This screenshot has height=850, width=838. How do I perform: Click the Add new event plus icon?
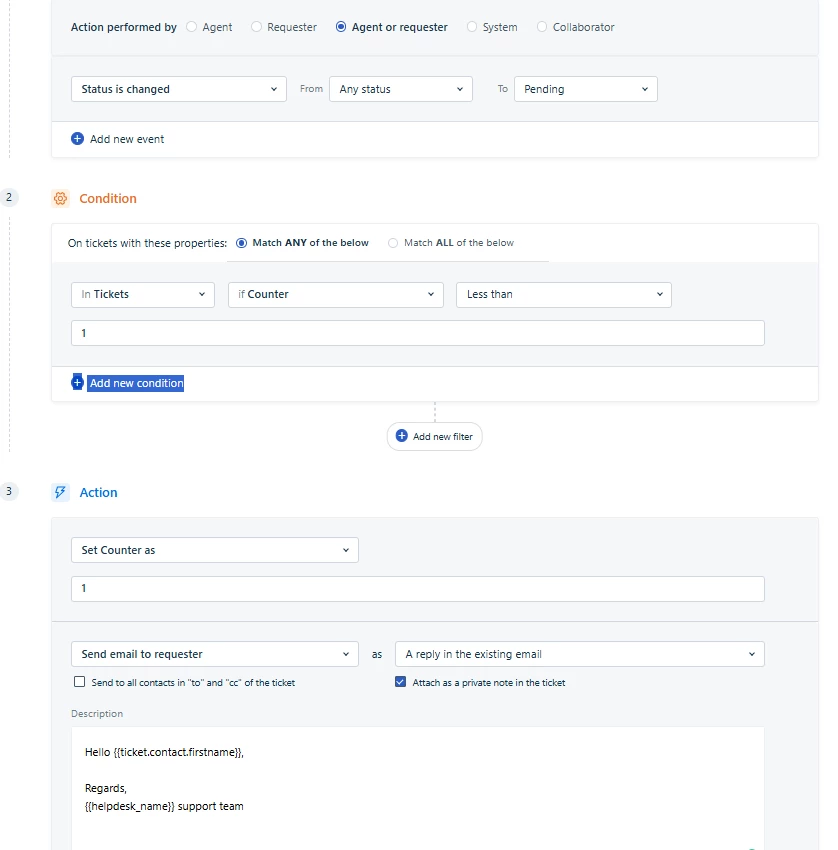coord(78,139)
